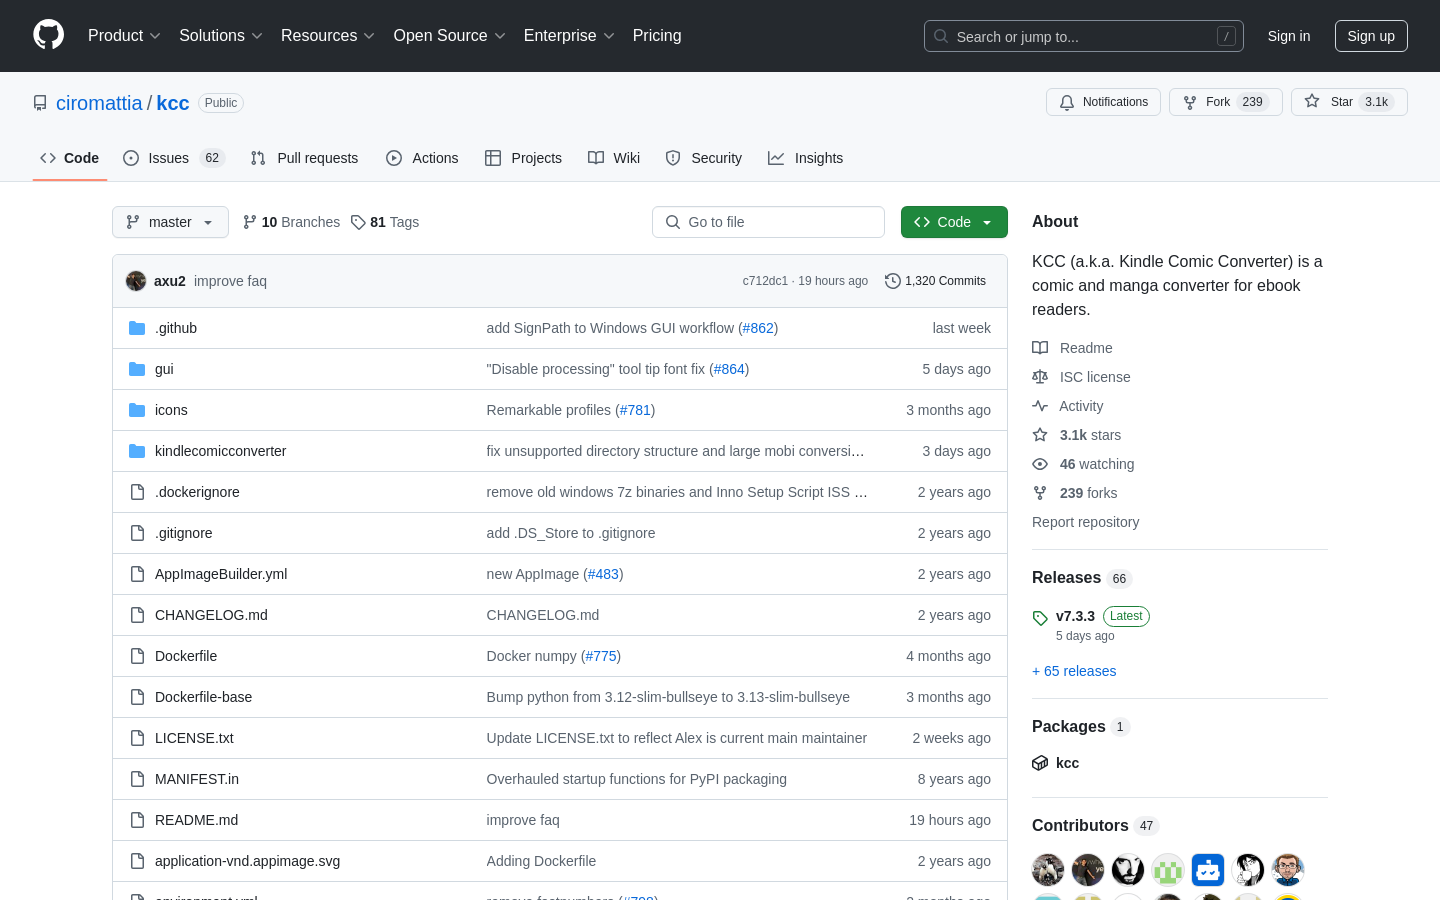Open the GitHub homepage logo
This screenshot has height=900, width=1440.
[x=48, y=35]
